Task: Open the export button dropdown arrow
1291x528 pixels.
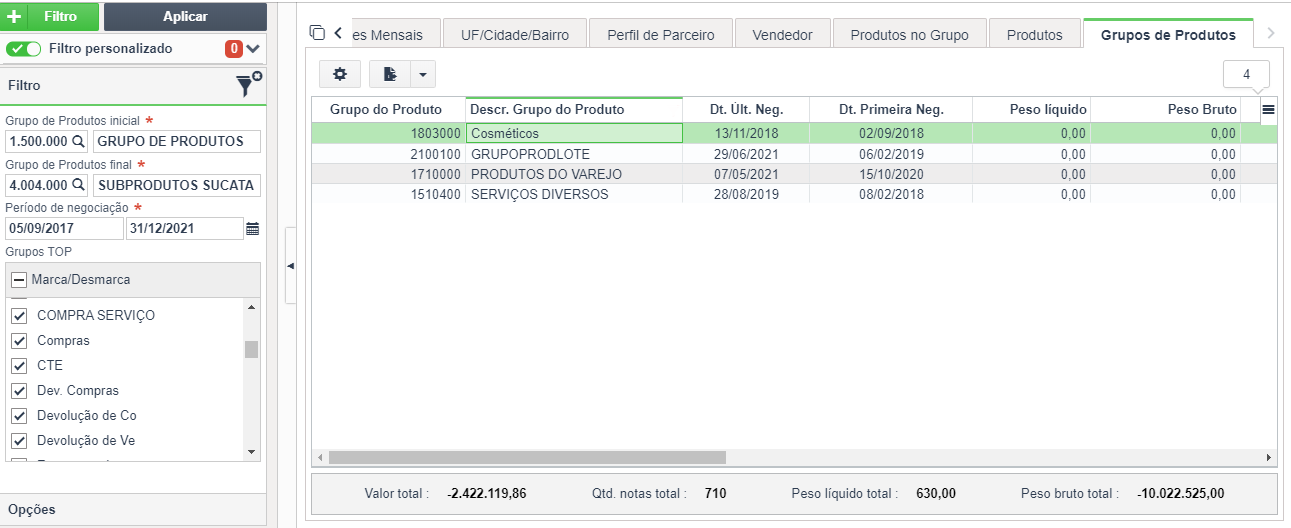Action: (x=424, y=74)
